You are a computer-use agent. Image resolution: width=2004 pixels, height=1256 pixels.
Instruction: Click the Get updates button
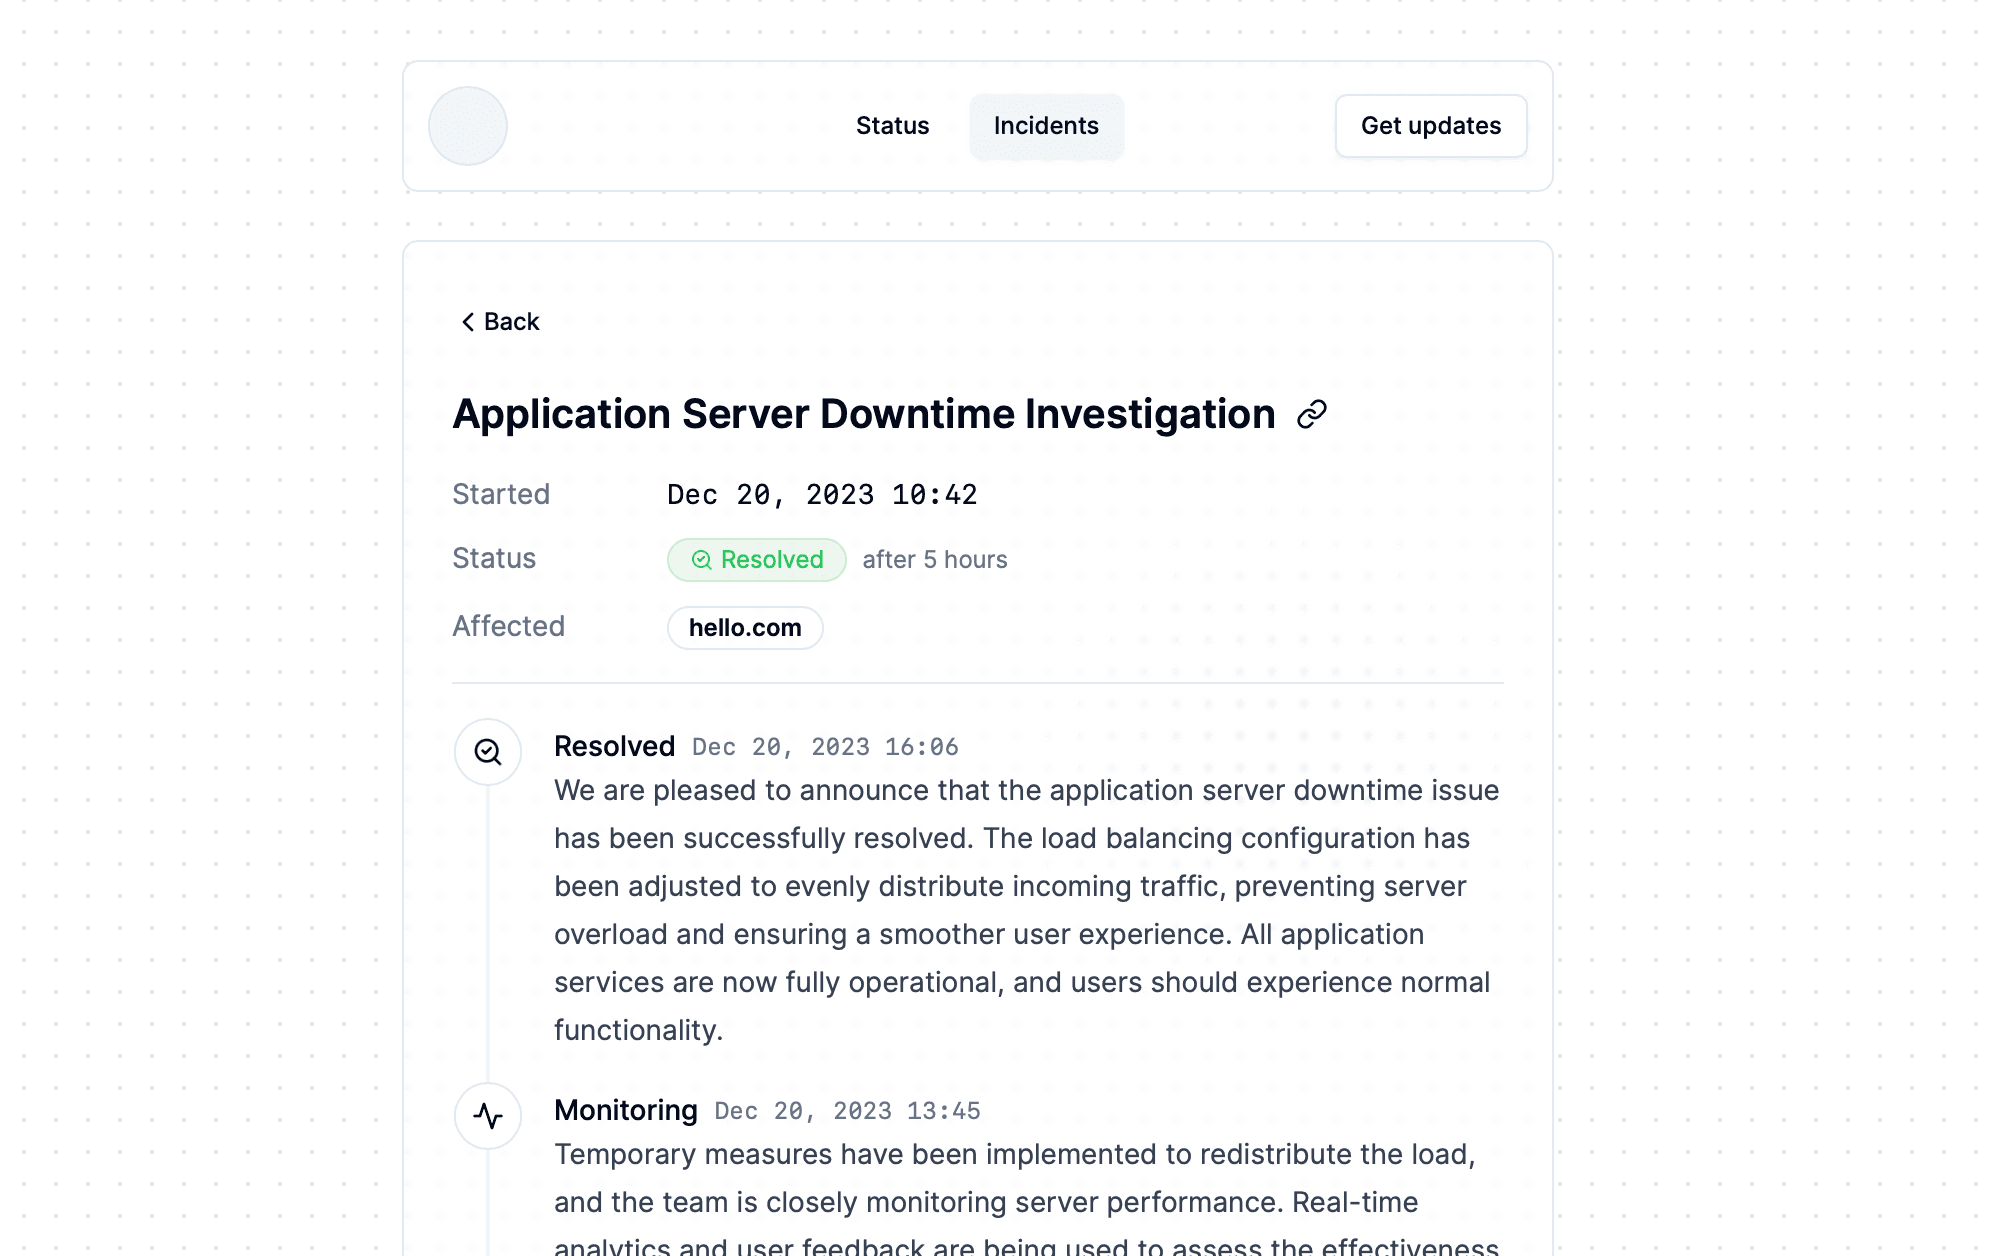pyautogui.click(x=1430, y=126)
